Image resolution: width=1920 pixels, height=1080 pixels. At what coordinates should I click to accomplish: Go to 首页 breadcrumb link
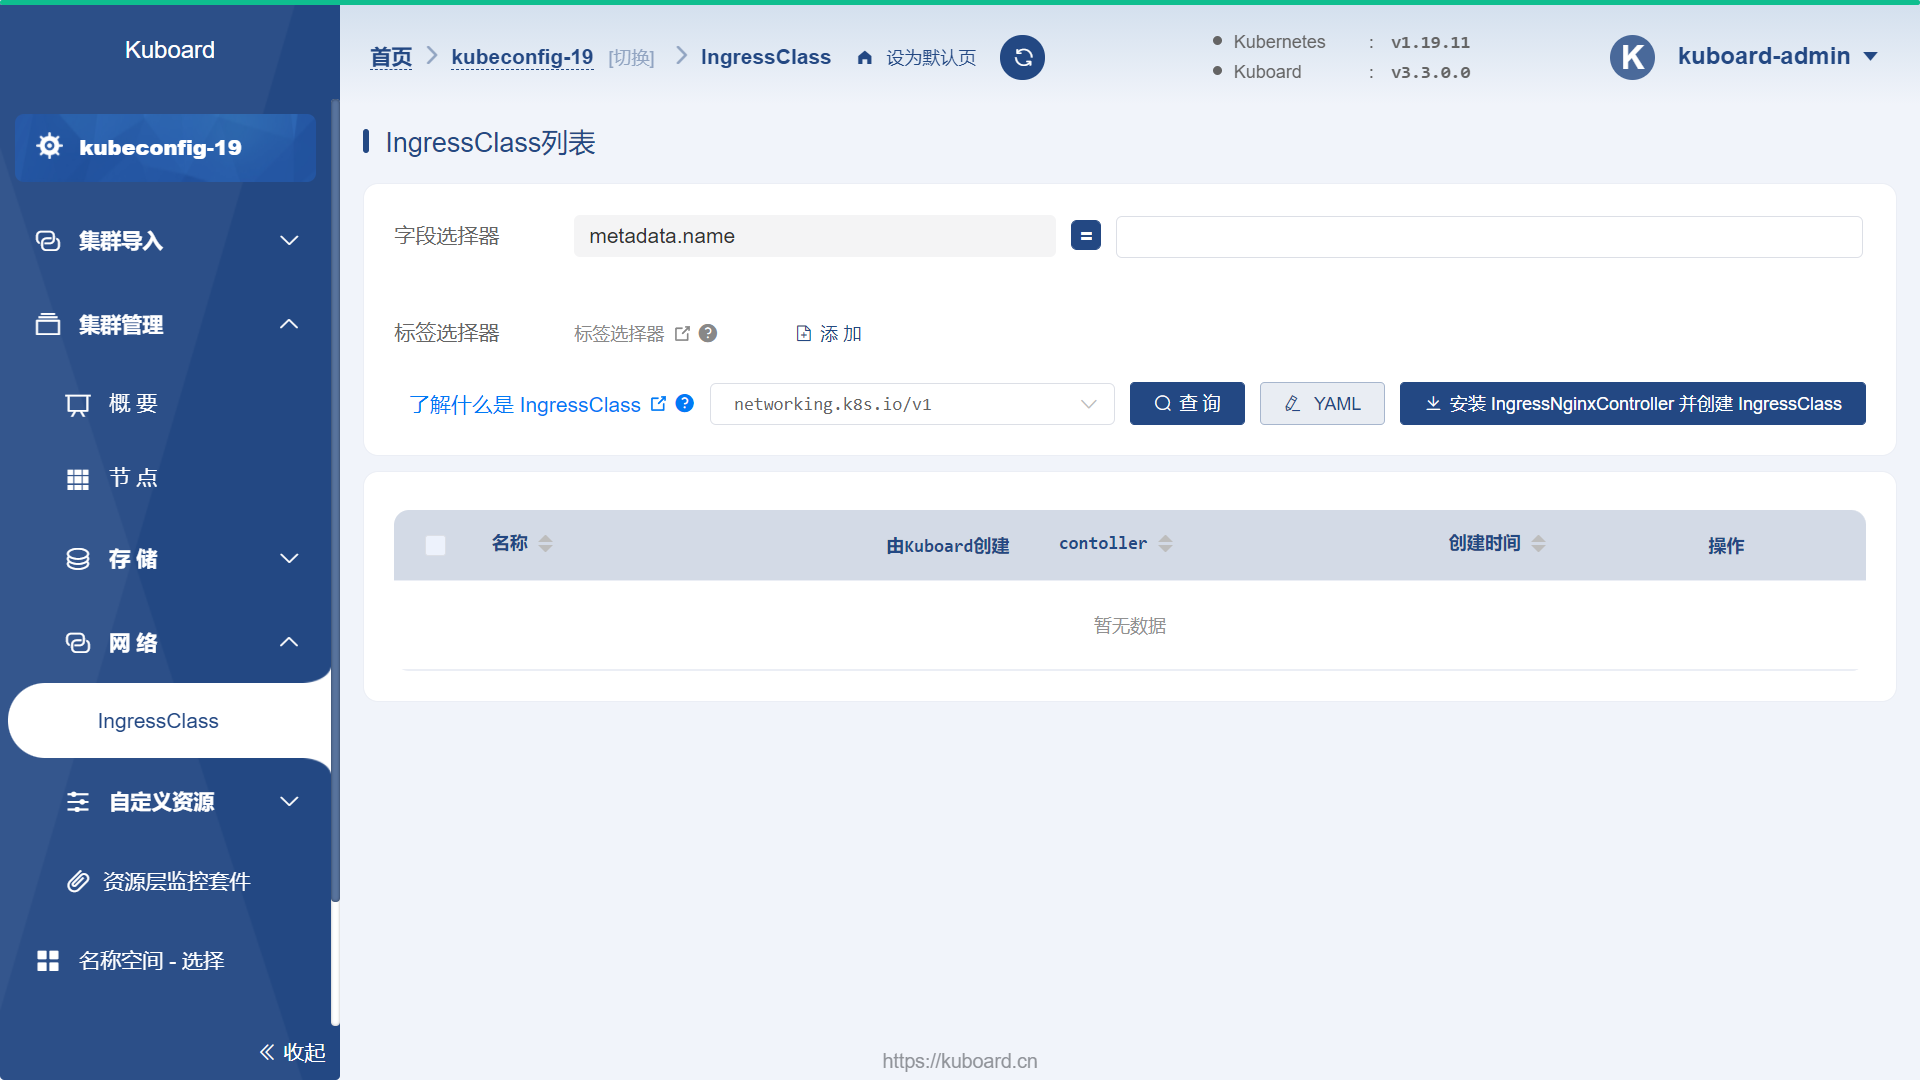point(391,57)
